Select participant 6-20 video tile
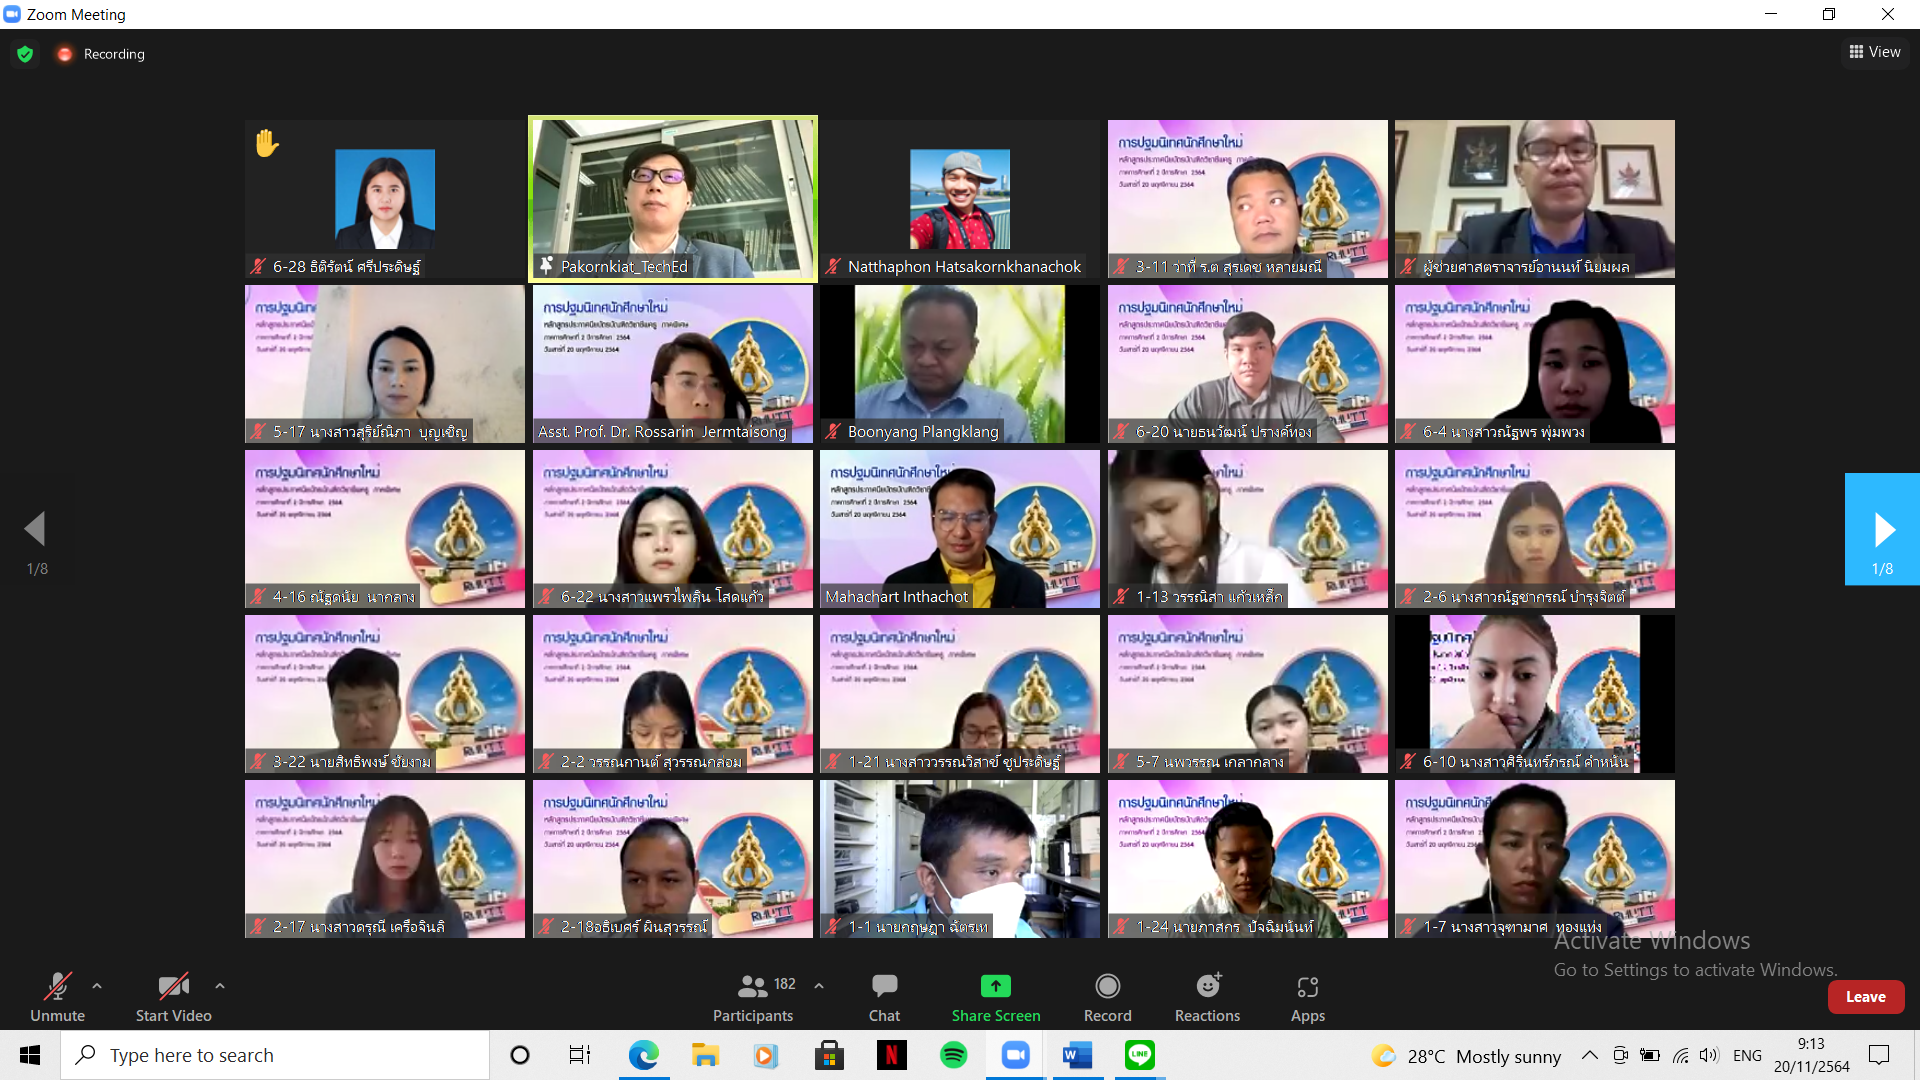This screenshot has height=1080, width=1920. [x=1247, y=364]
